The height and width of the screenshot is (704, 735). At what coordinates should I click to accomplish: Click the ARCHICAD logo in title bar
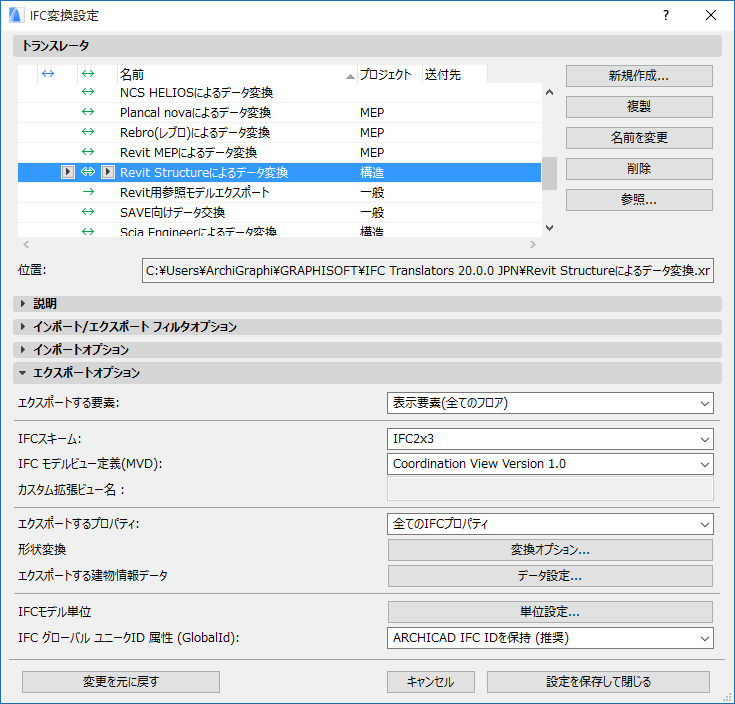(x=16, y=15)
